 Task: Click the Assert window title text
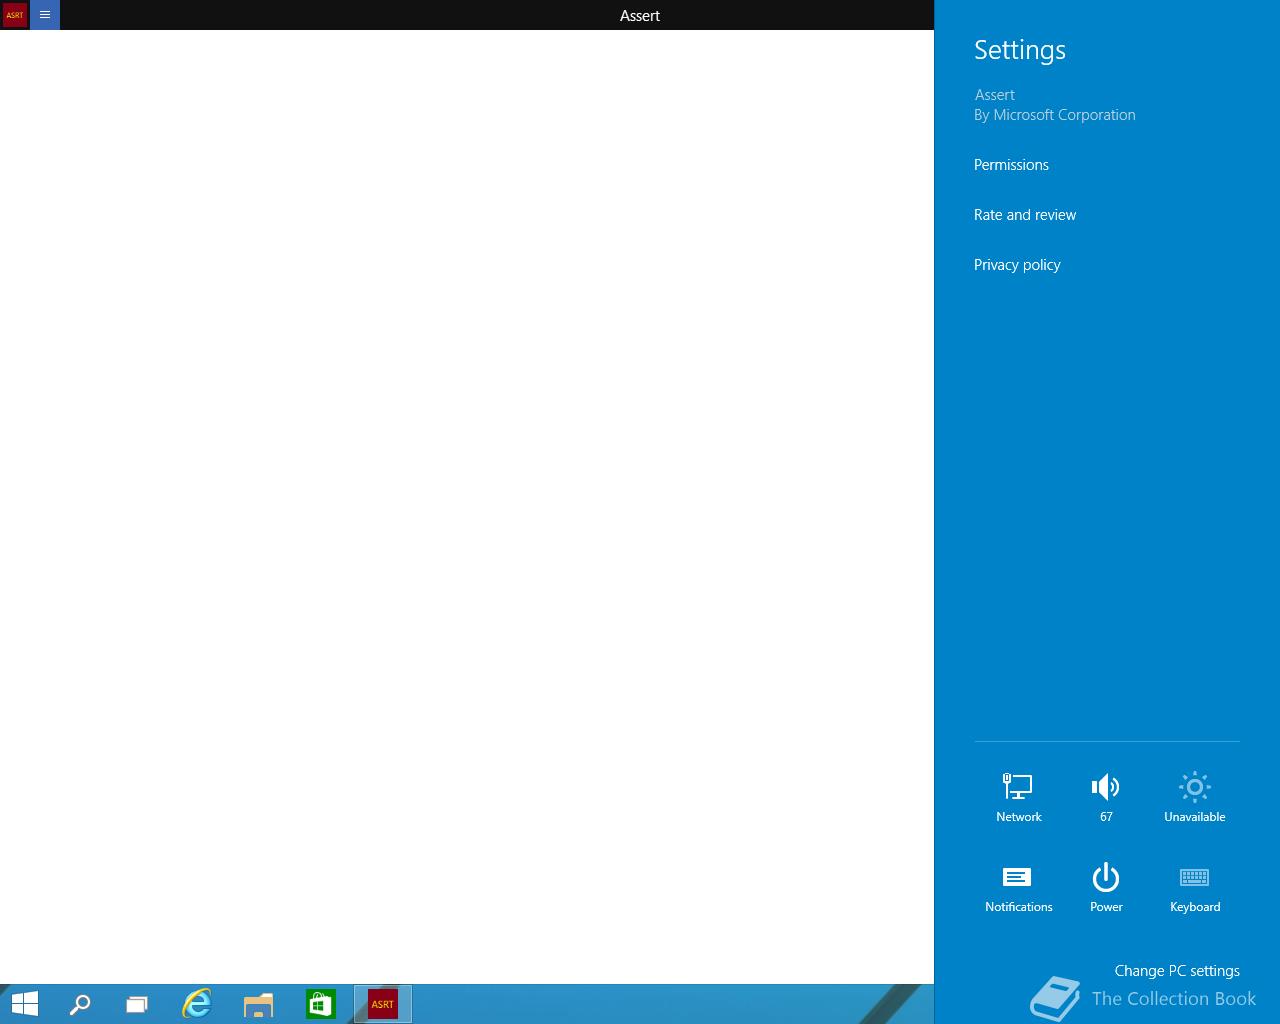[x=640, y=16]
